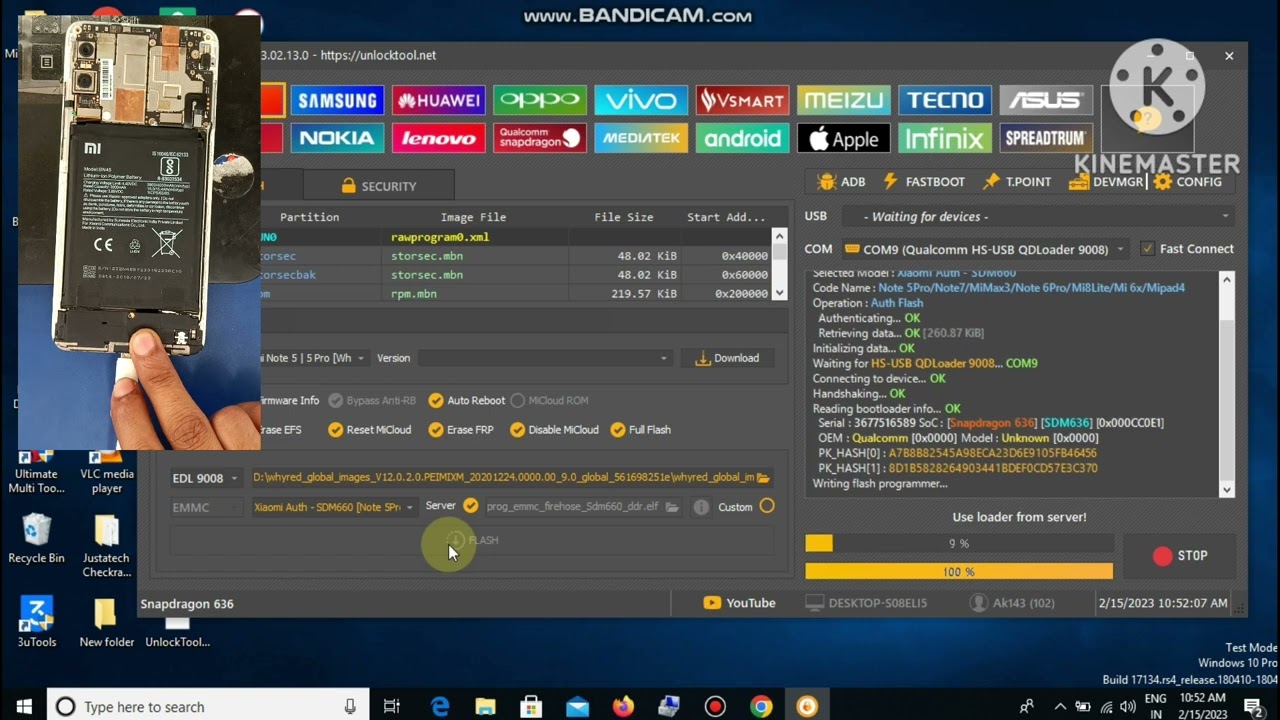Screen dimensions: 1280x720
Task: Select the vivo brand tile
Action: [x=641, y=100]
